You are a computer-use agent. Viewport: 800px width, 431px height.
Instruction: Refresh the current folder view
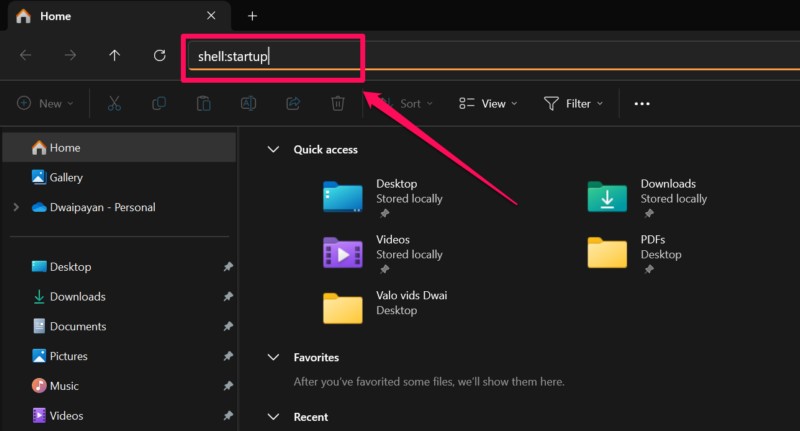tap(159, 55)
